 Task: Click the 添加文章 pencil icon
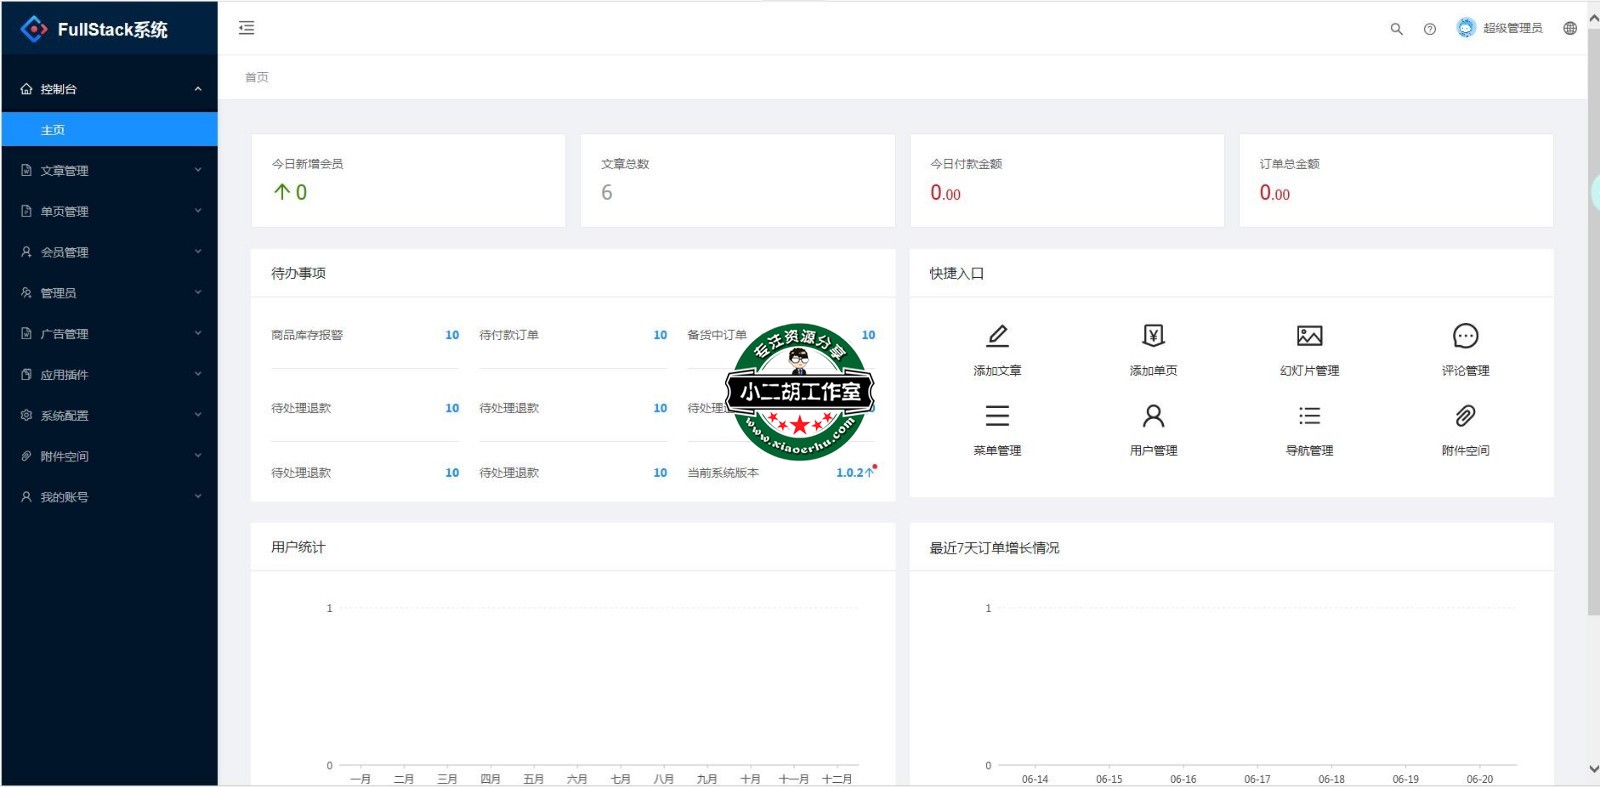[x=997, y=336]
